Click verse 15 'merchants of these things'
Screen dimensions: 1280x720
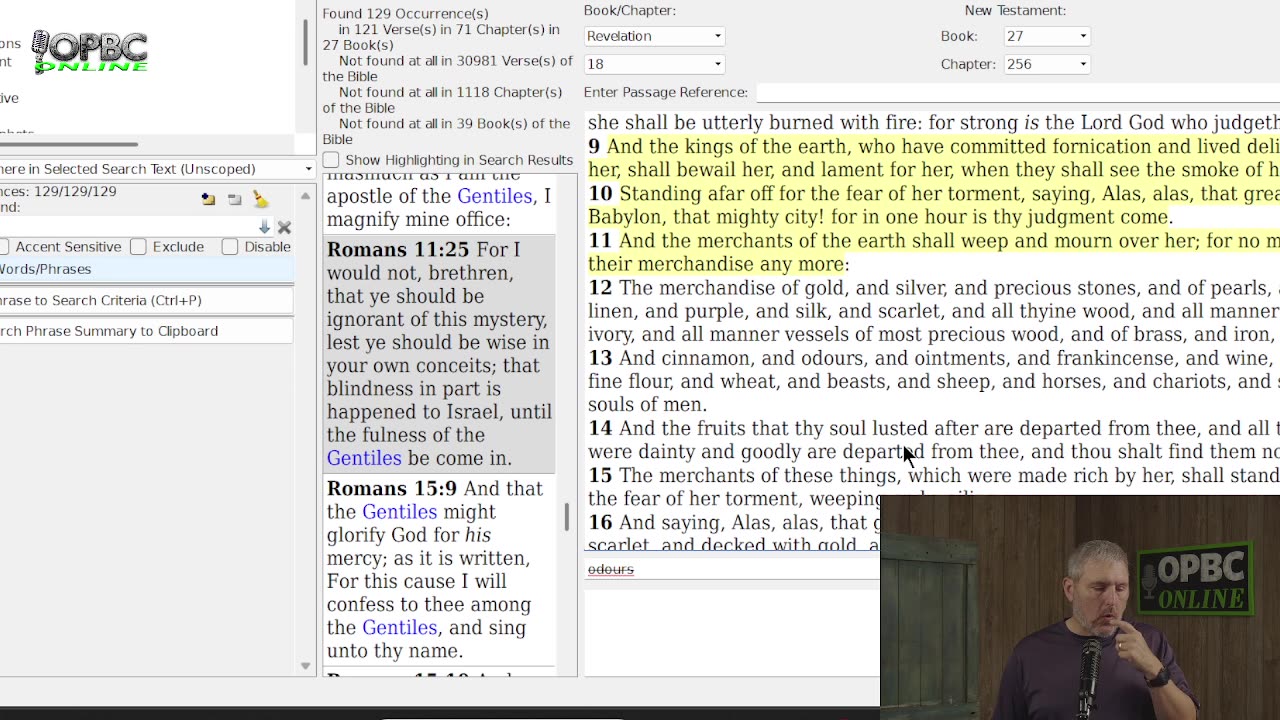click(x=934, y=487)
